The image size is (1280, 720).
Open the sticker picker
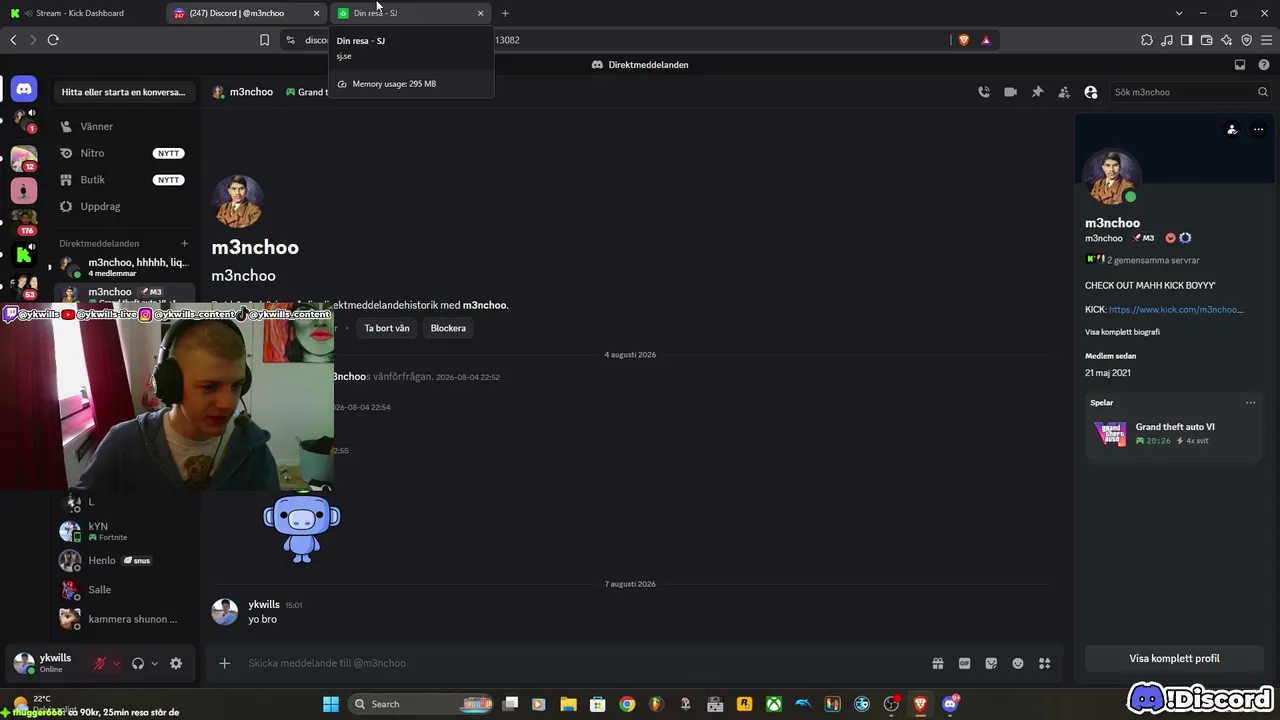[991, 663]
